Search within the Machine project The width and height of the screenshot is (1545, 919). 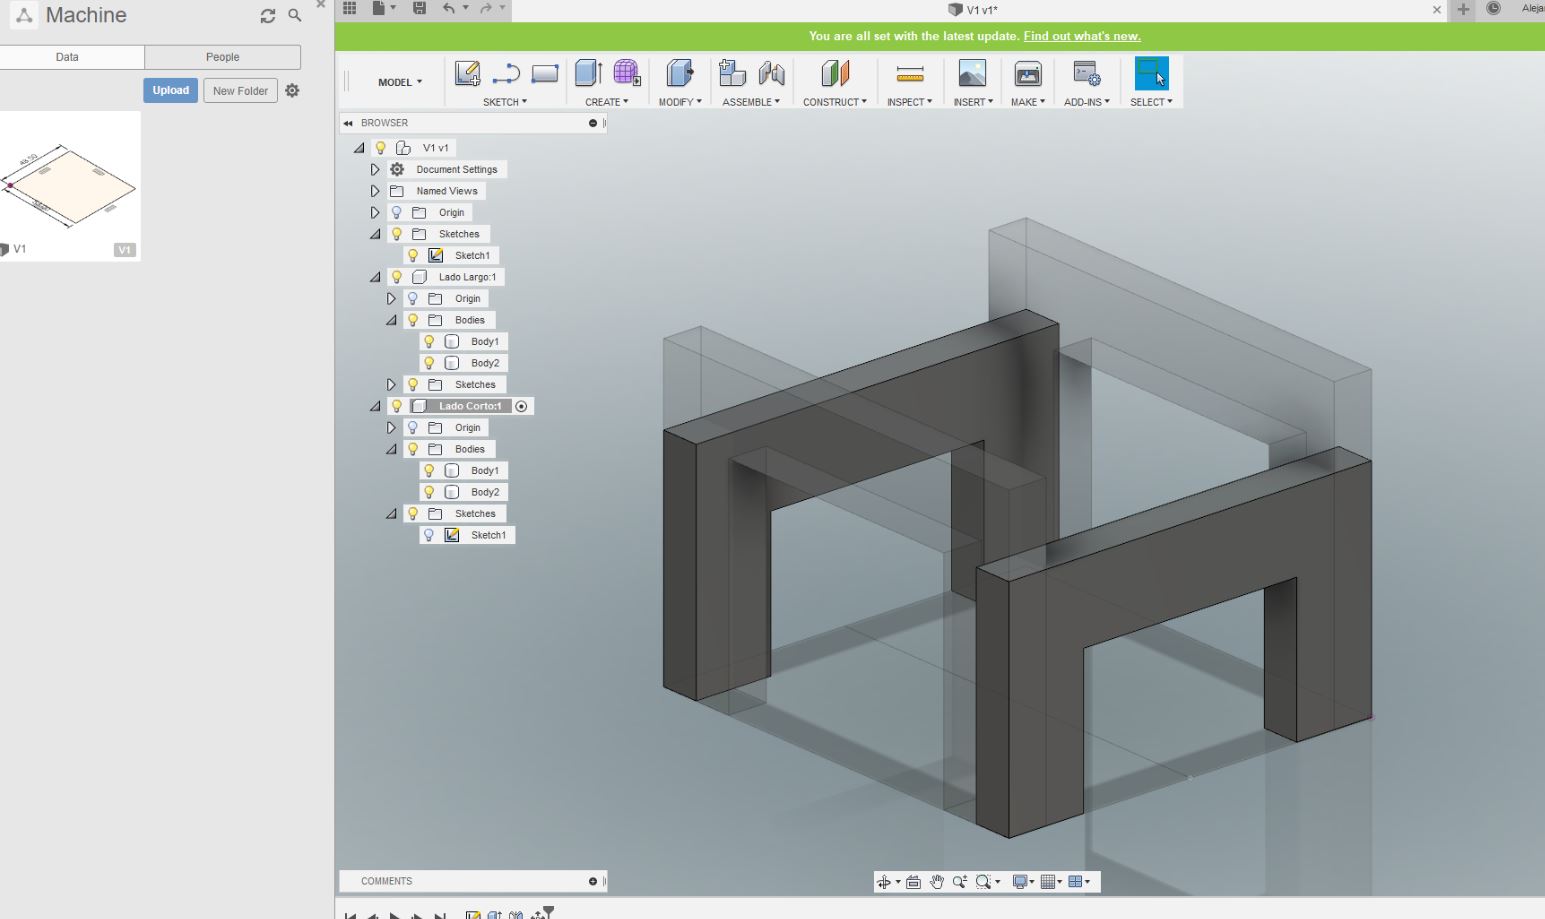(x=295, y=16)
